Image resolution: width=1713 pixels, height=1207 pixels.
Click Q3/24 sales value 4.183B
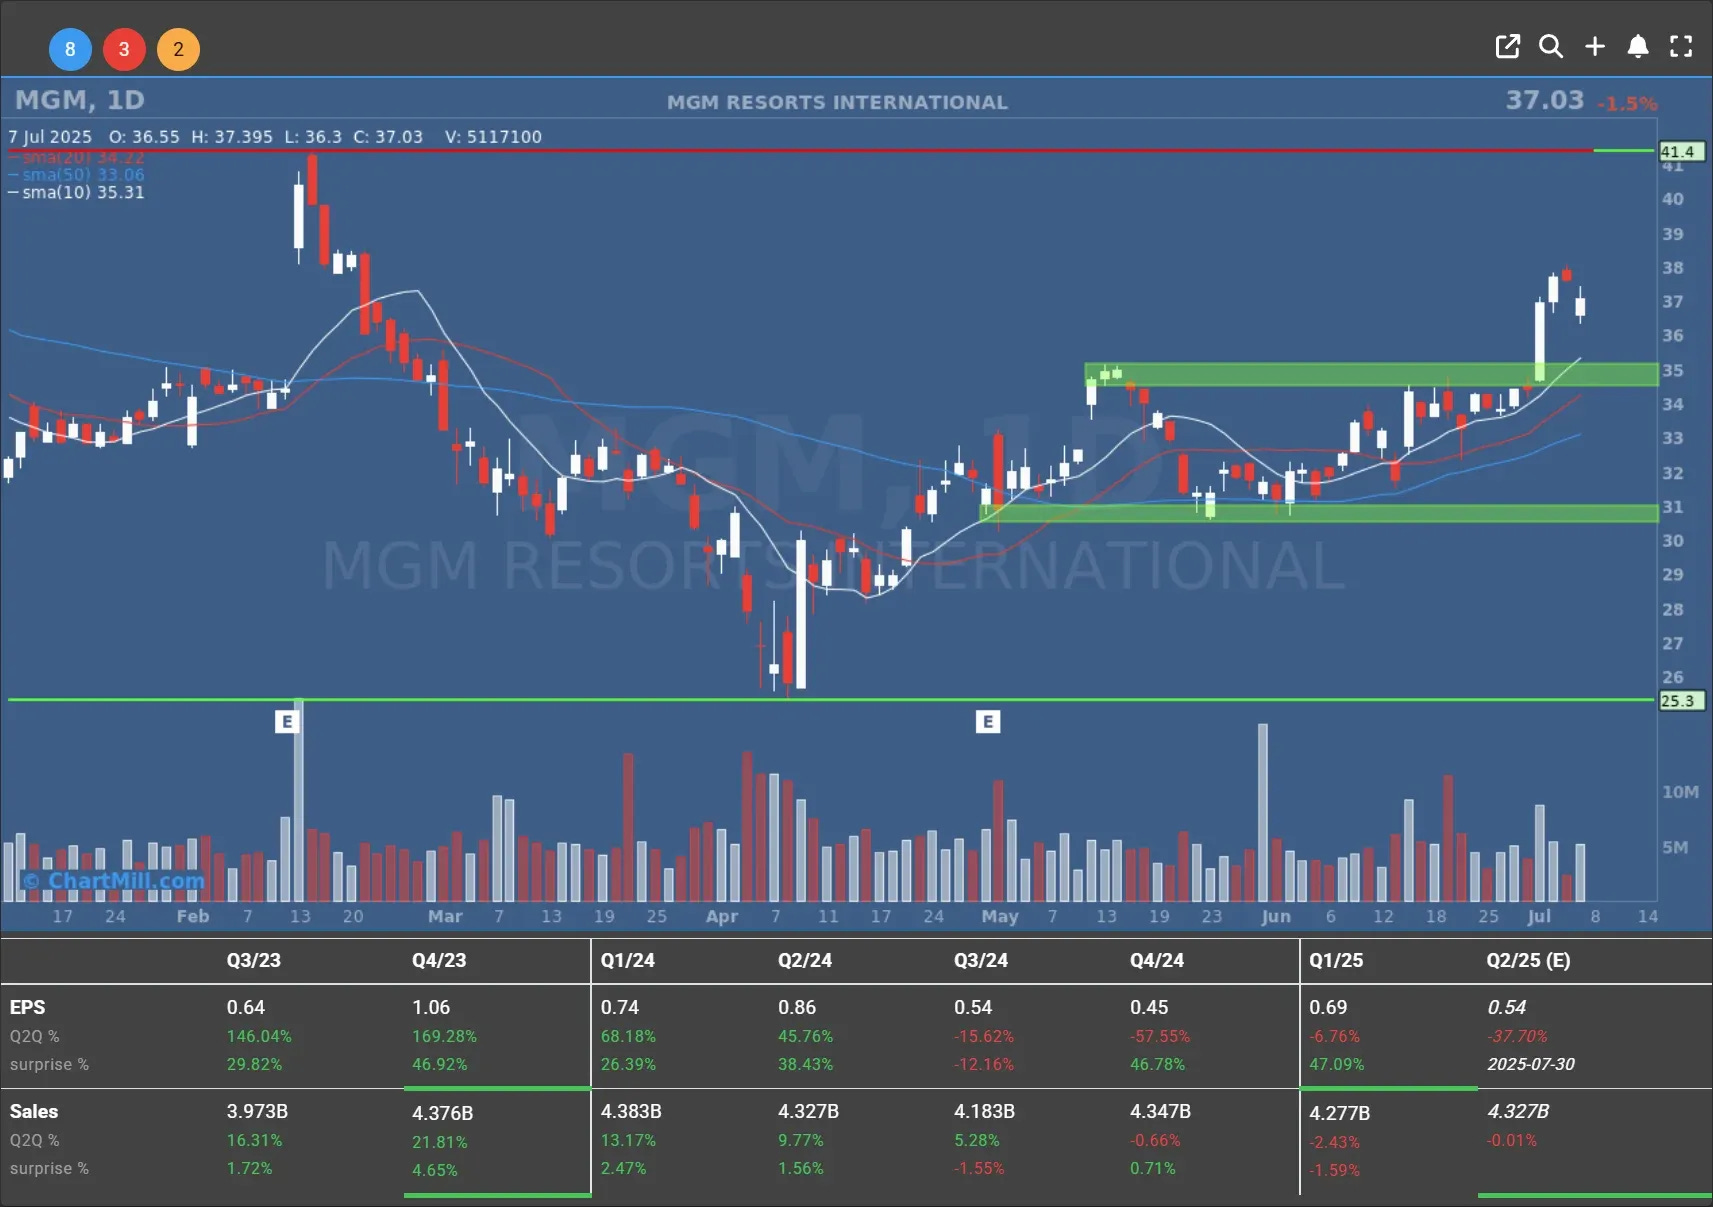[x=984, y=1111]
